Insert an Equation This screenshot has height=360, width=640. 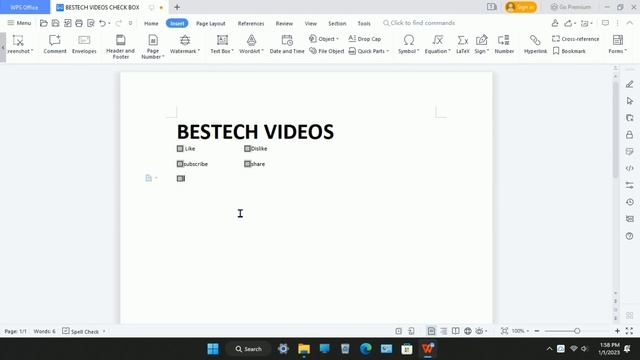coord(438,44)
